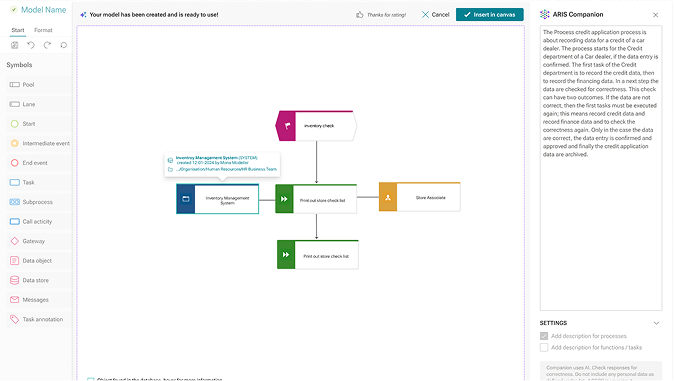Image resolution: width=675 pixels, height=381 pixels.
Task: Select the inventory check event shape
Action: point(316,126)
